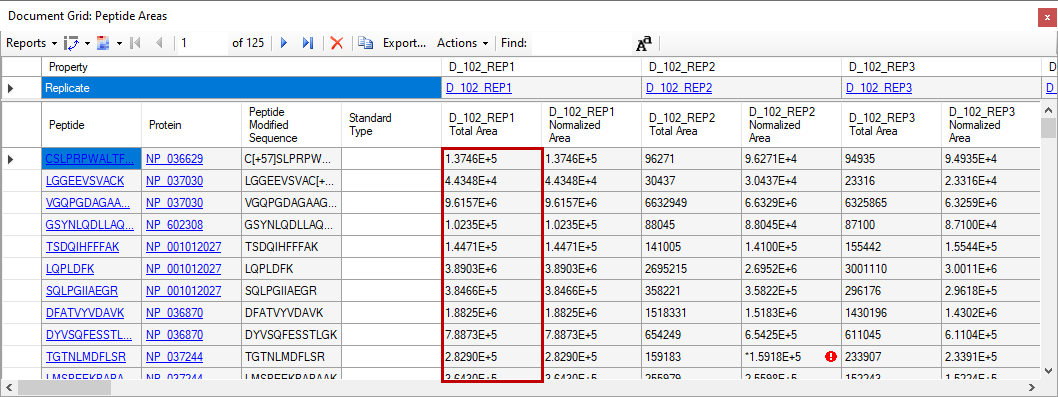Click the D_102_REP2 Normalized Area column header
Image resolution: width=1058 pixels, height=397 pixels.
pyautogui.click(x=791, y=125)
